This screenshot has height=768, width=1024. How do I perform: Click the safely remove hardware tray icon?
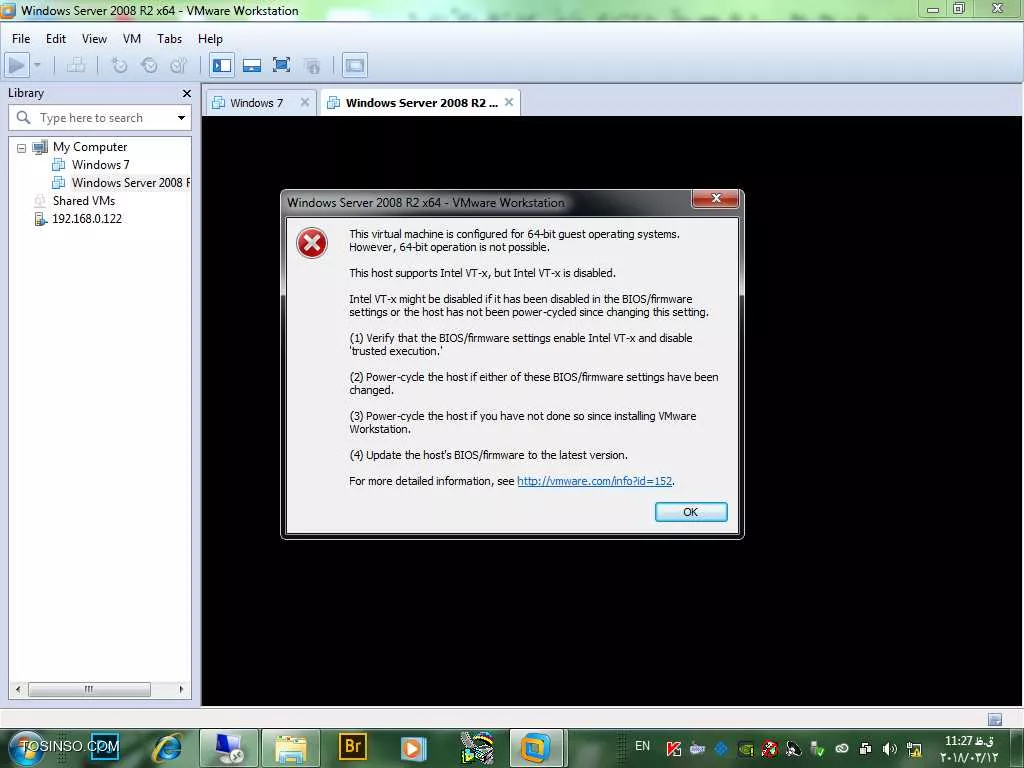pos(817,749)
